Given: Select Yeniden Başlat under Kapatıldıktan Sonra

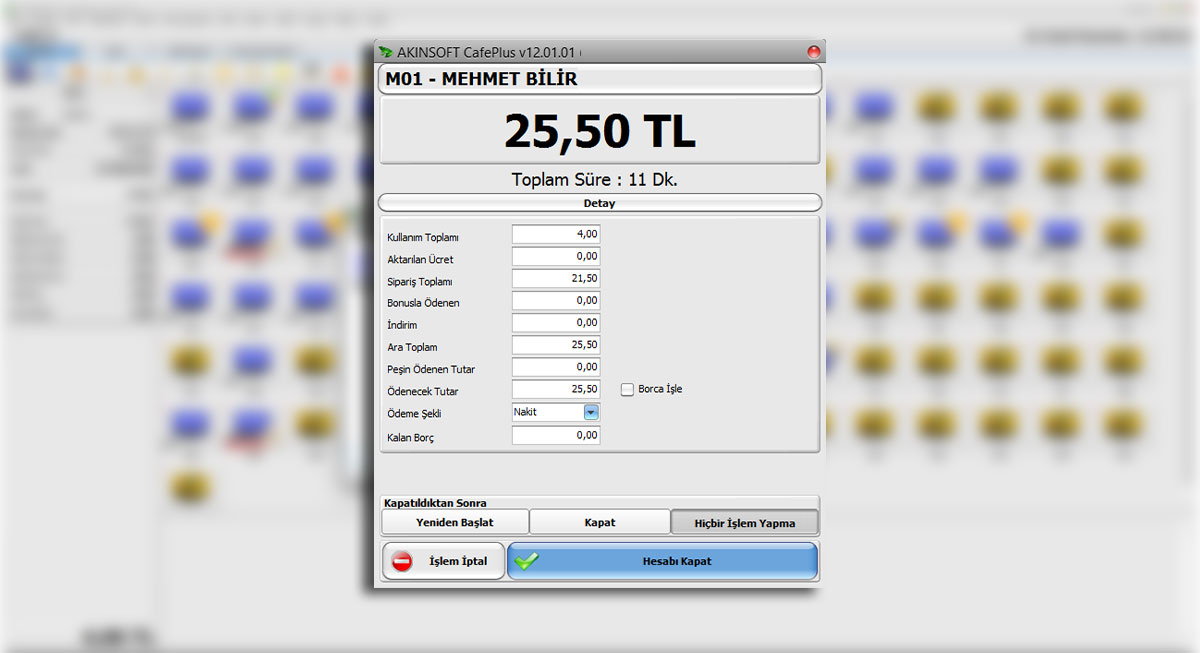Looking at the screenshot, I should pos(455,521).
